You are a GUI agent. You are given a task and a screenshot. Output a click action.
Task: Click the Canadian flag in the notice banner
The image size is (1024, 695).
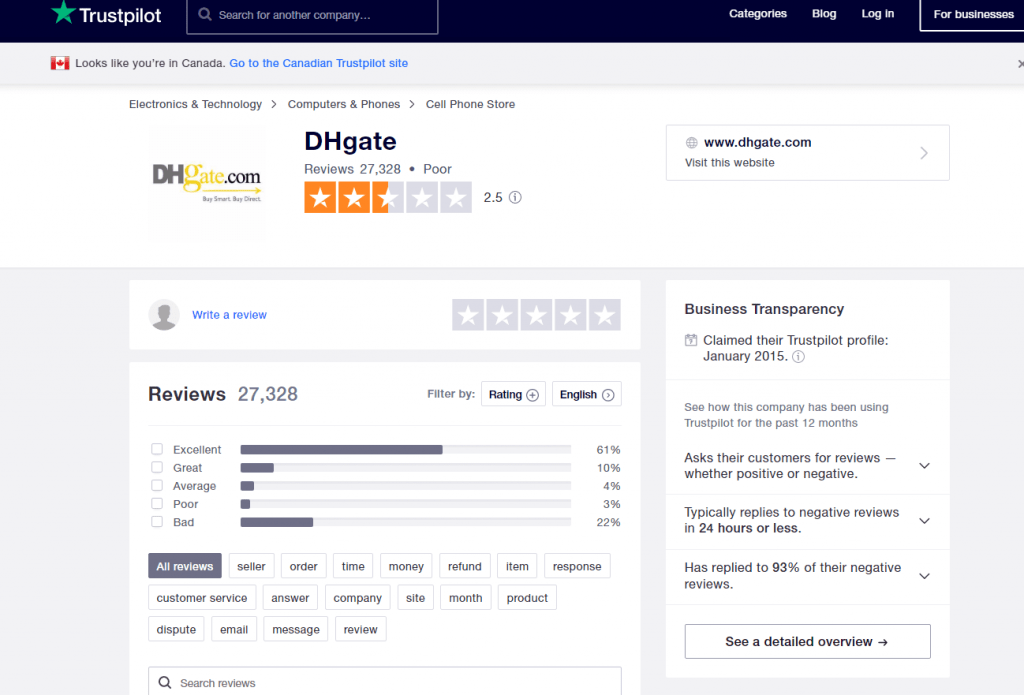tap(59, 62)
